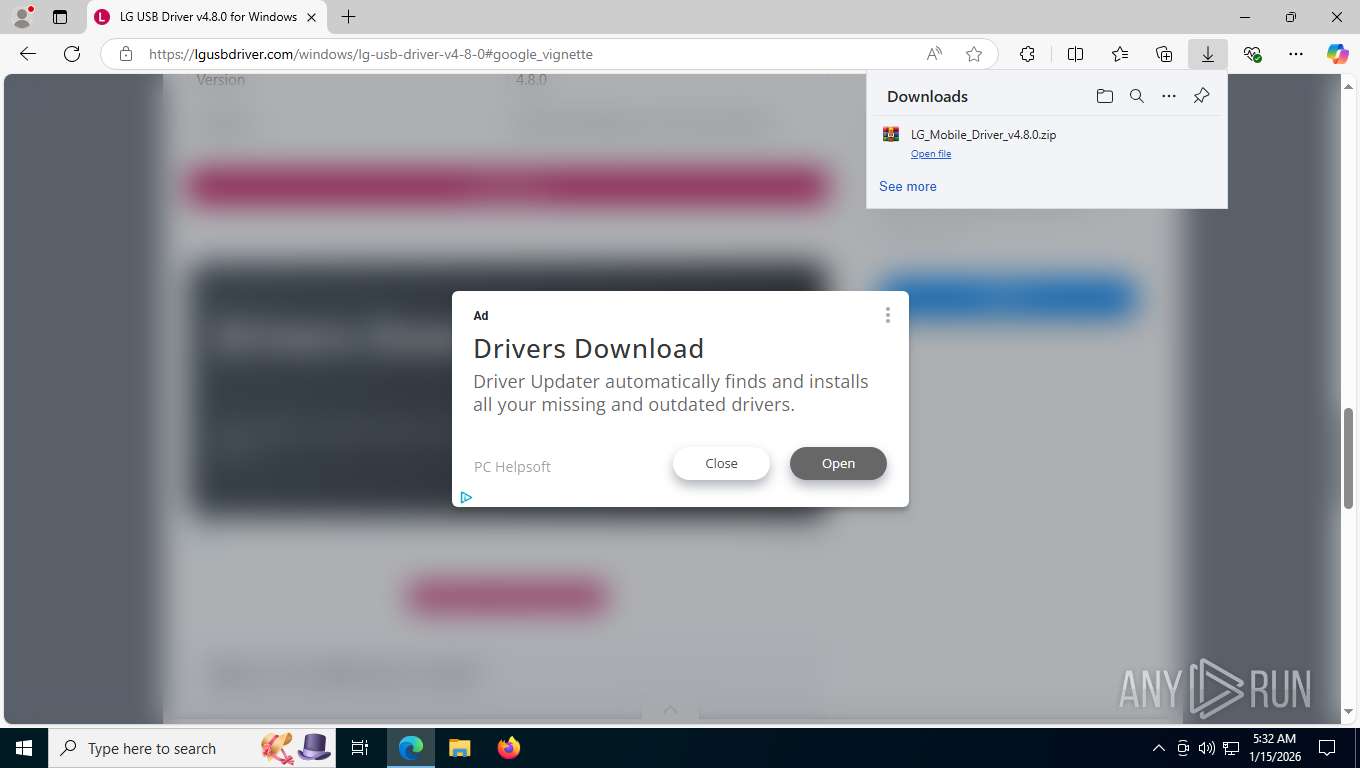The width and height of the screenshot is (1360, 768).
Task: Activate the Read aloud icon
Action: (x=934, y=54)
